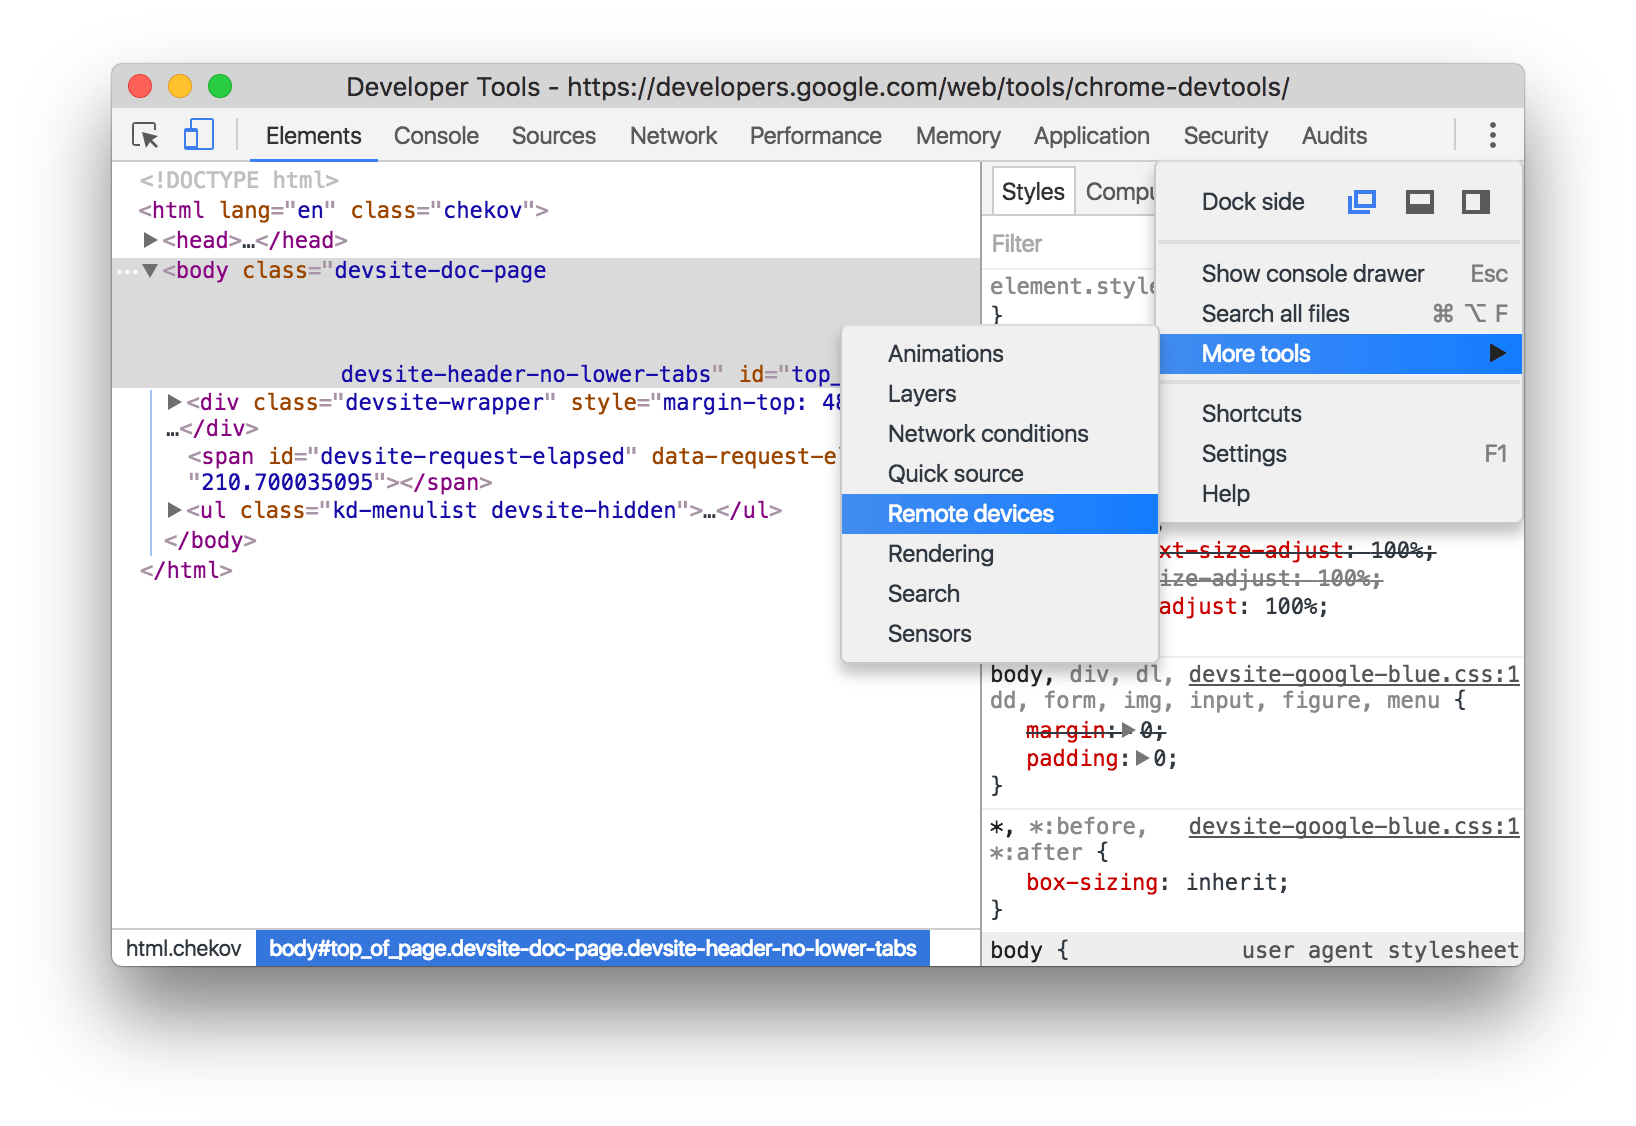Choose Remote devices from the submenu

tap(969, 513)
